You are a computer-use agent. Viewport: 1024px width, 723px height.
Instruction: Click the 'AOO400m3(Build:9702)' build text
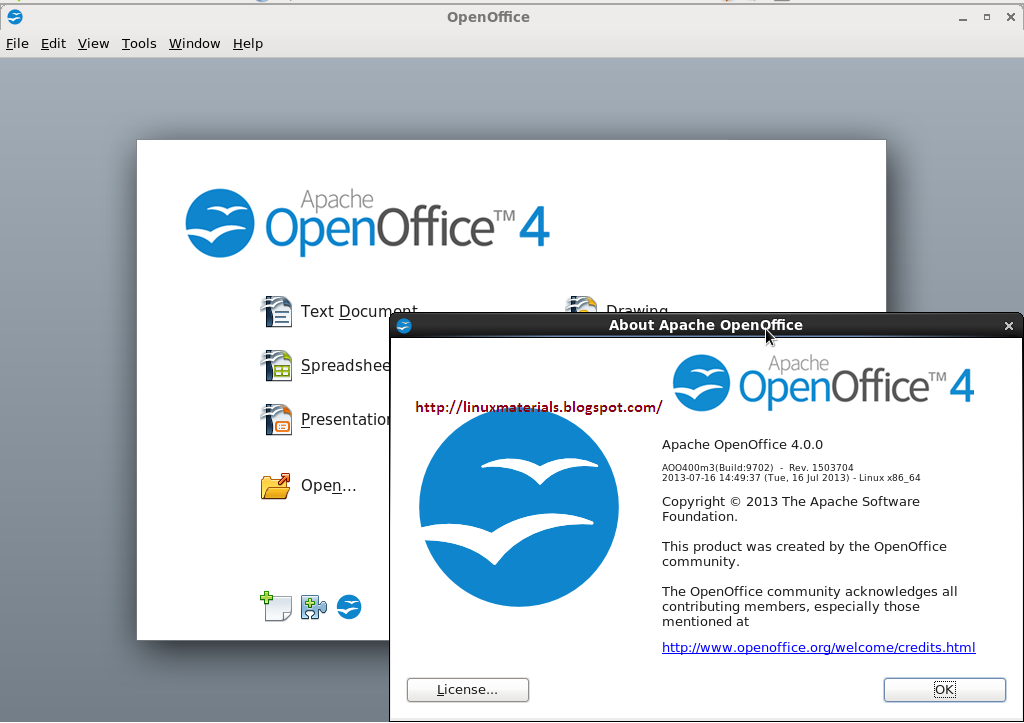(x=717, y=468)
